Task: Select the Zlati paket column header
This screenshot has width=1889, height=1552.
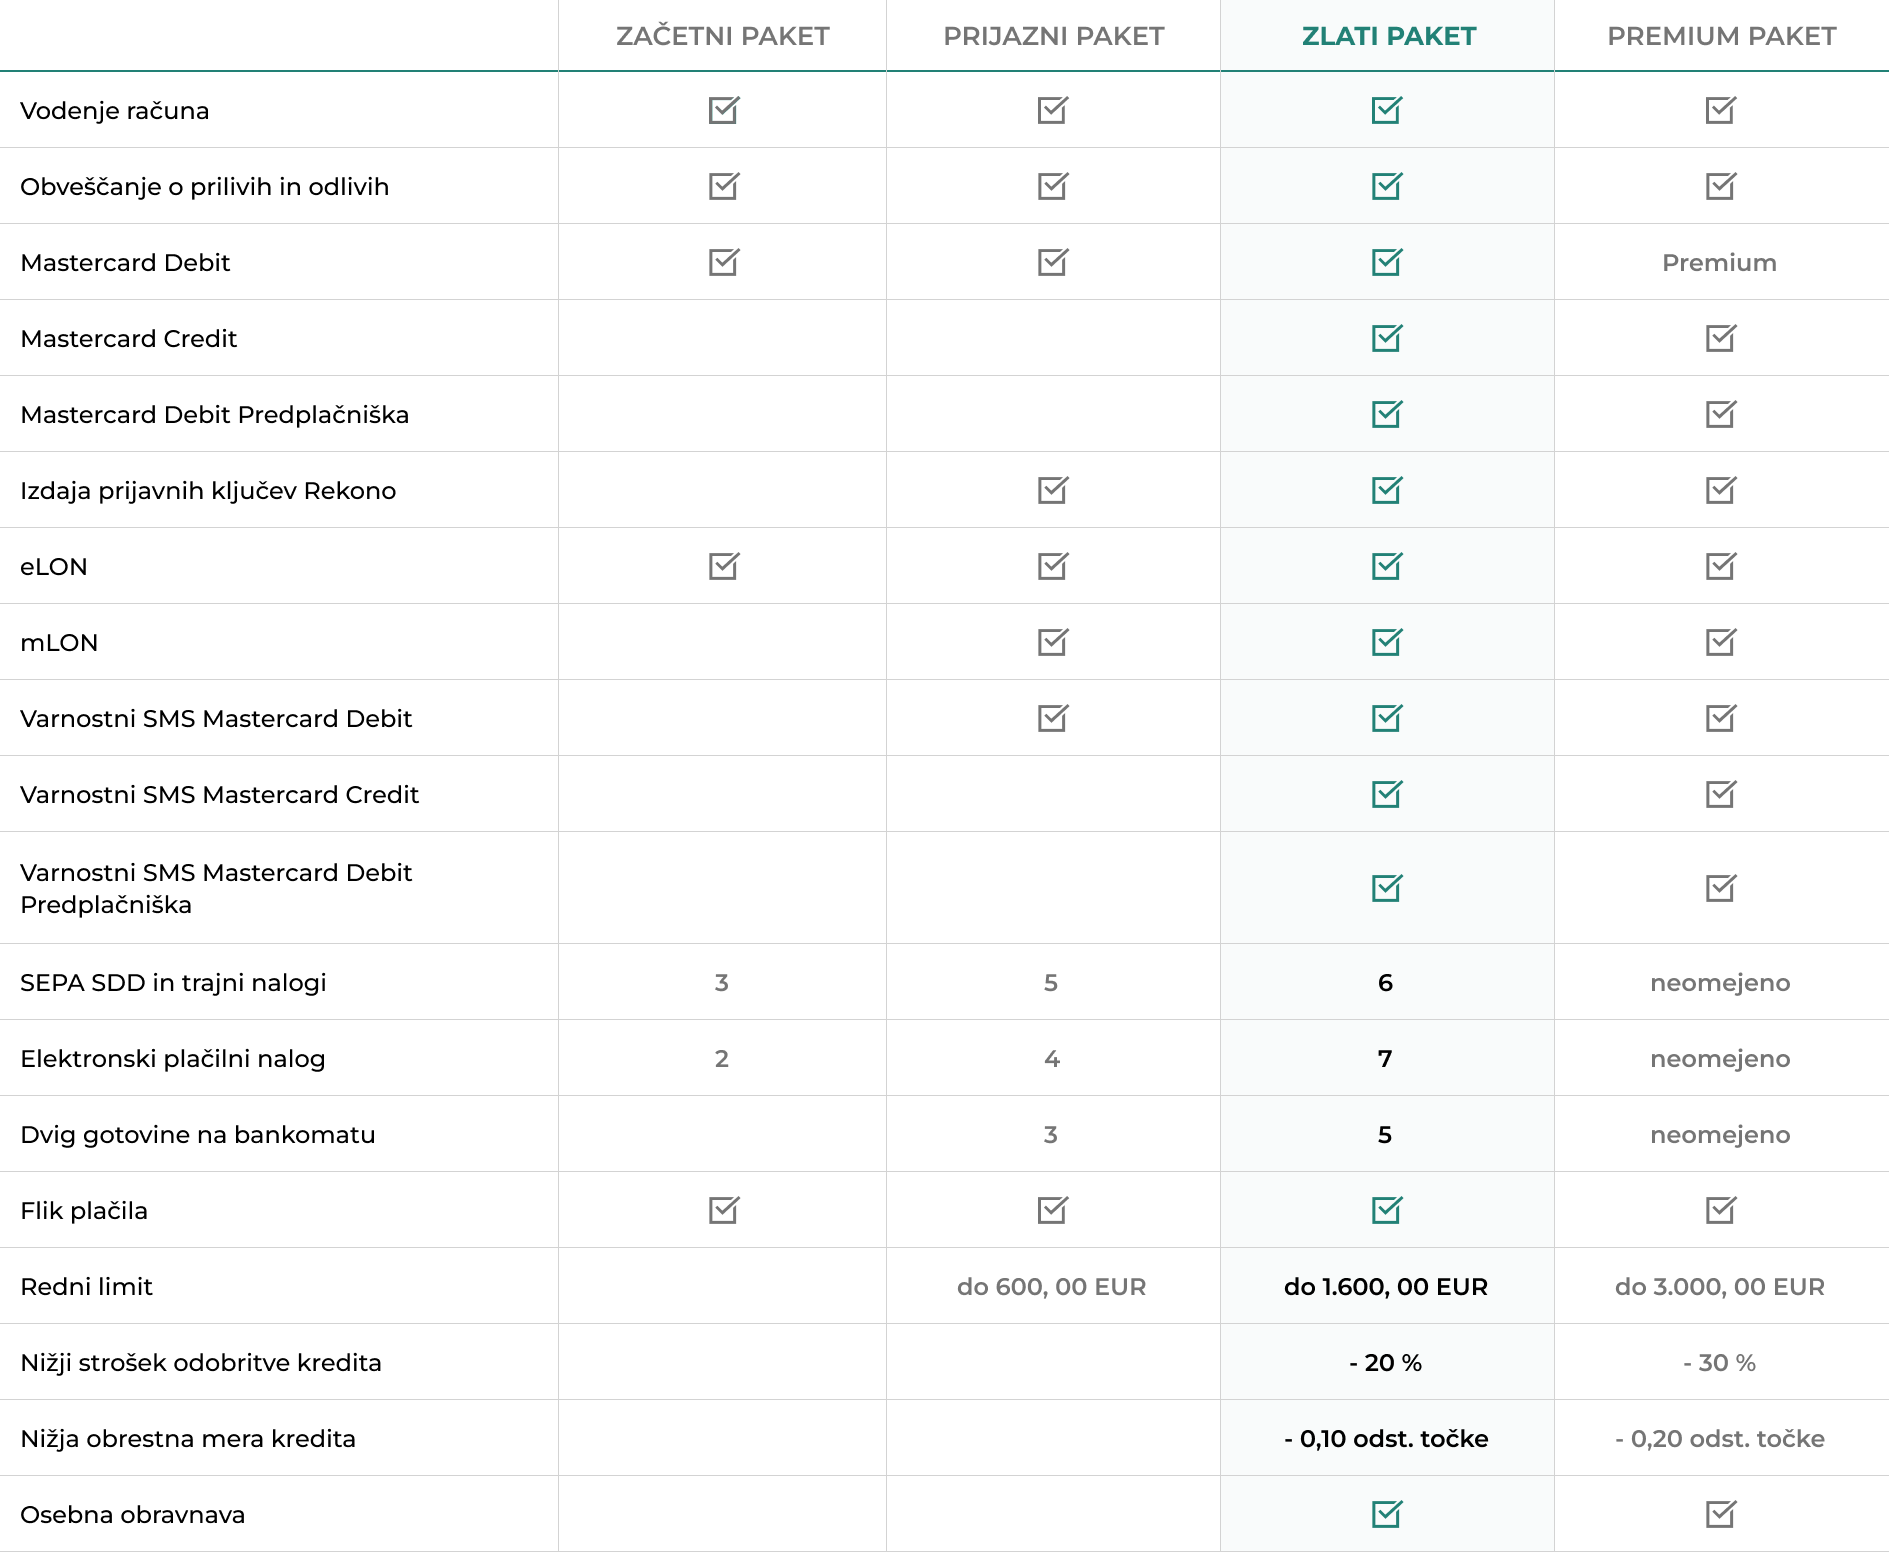Action: pos(1388,36)
